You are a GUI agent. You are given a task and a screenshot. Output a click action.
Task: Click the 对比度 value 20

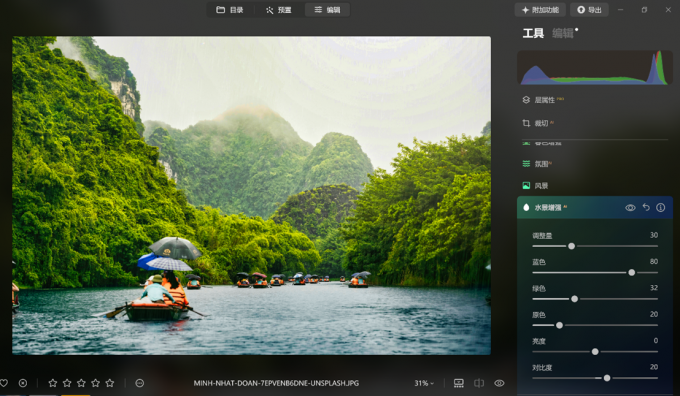tap(654, 367)
